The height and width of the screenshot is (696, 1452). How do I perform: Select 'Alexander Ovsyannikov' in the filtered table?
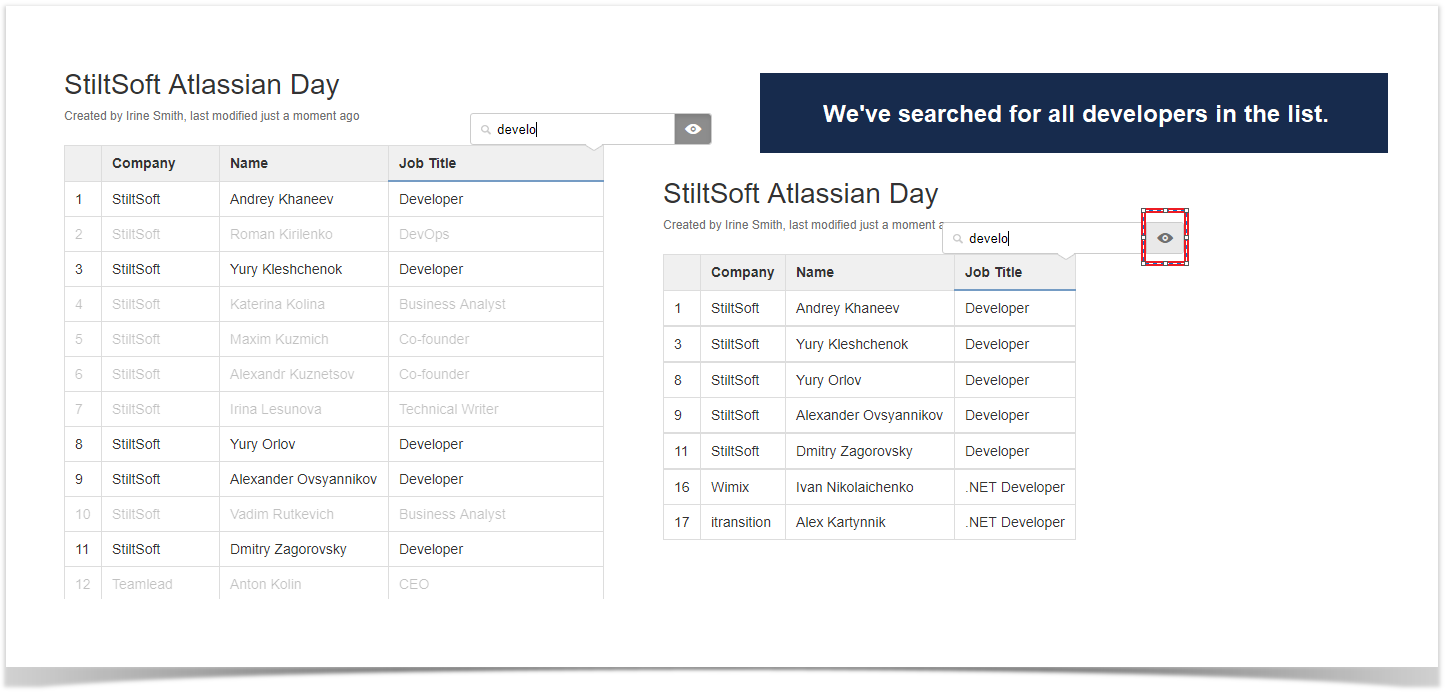pos(870,415)
